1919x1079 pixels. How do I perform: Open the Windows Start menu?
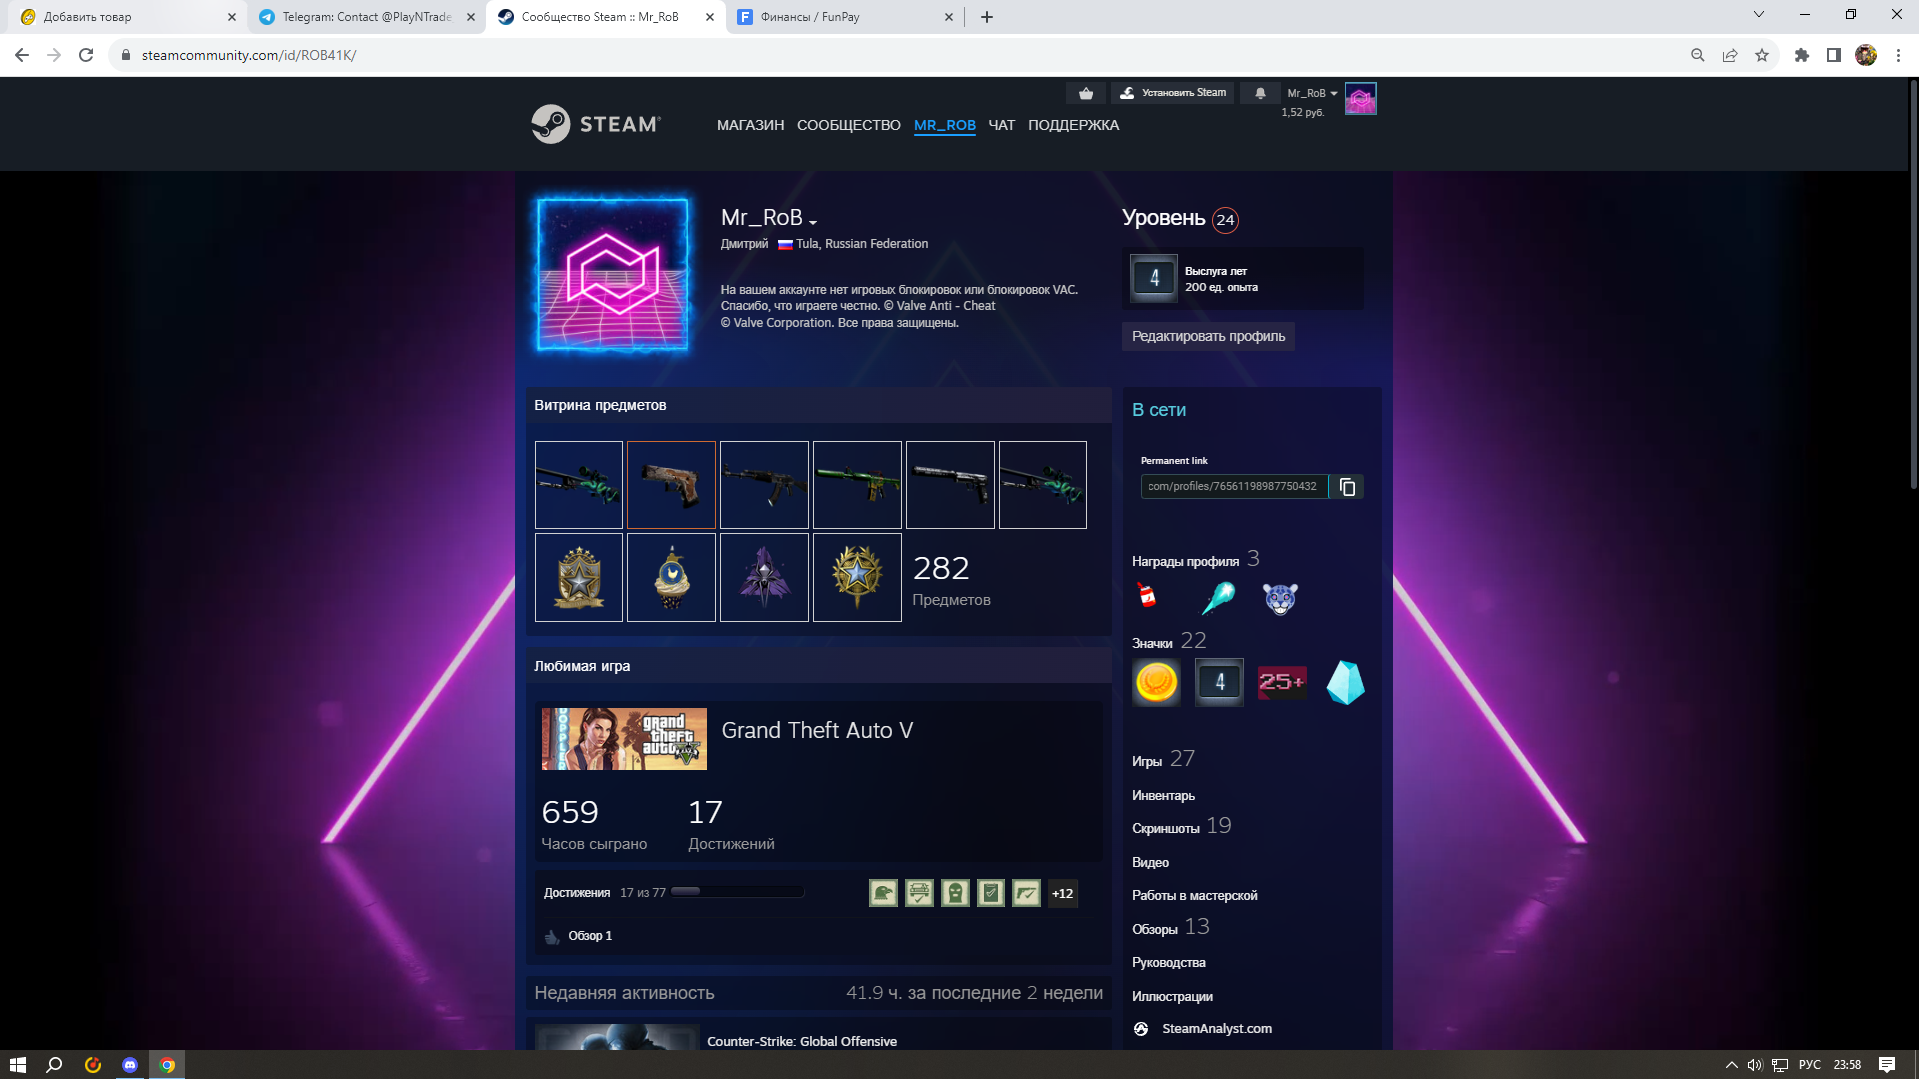[17, 1065]
